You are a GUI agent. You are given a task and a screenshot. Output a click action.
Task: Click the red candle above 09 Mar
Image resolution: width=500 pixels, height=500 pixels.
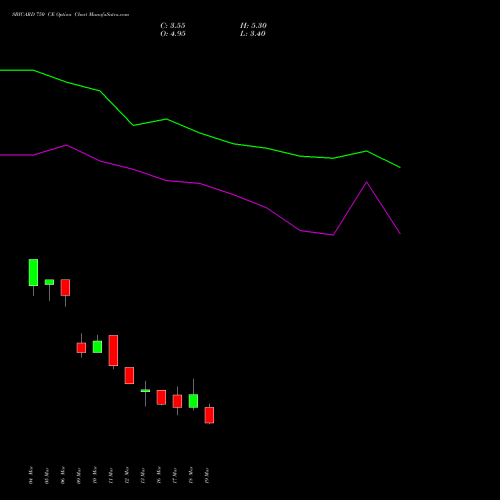[81, 348]
